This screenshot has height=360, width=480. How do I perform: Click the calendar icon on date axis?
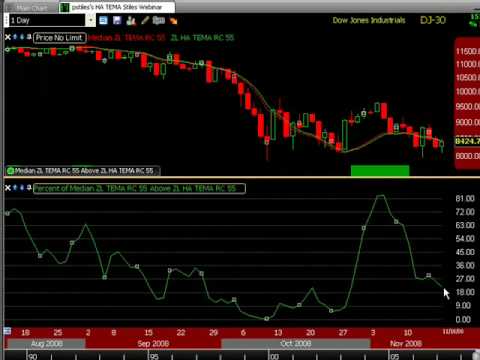click(7, 331)
